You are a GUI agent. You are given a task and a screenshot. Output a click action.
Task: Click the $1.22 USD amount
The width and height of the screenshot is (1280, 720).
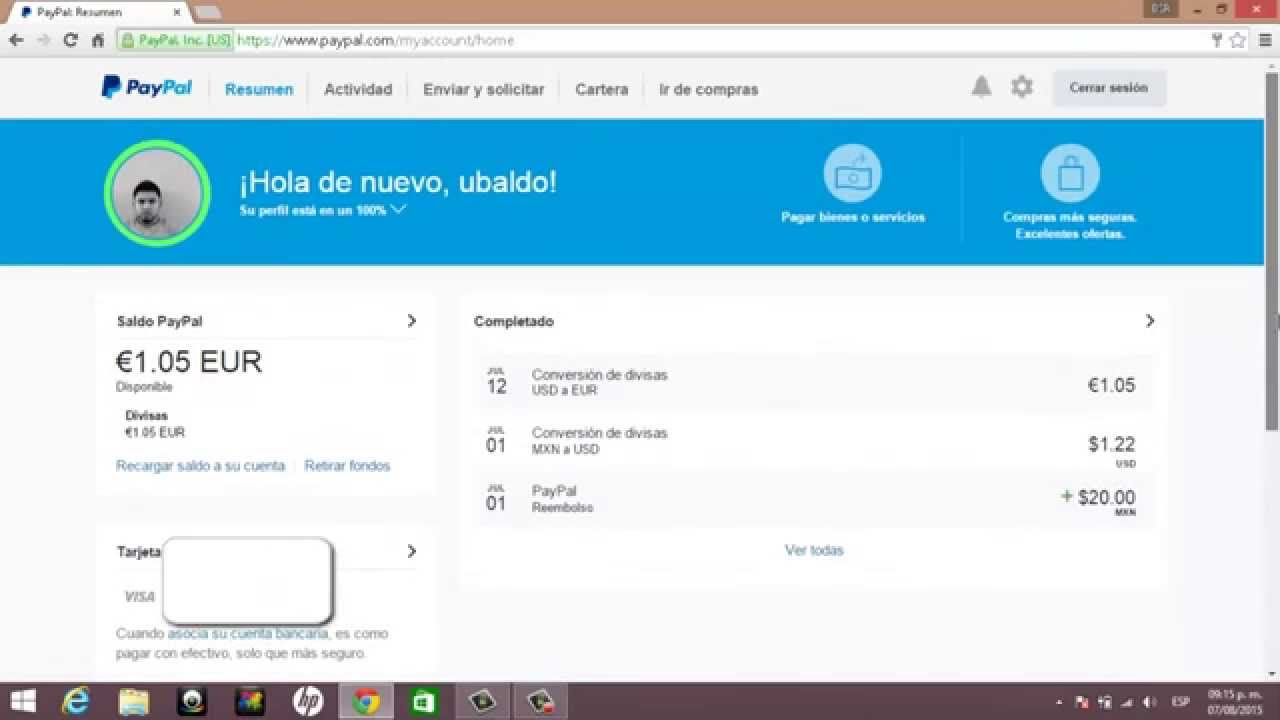1112,450
